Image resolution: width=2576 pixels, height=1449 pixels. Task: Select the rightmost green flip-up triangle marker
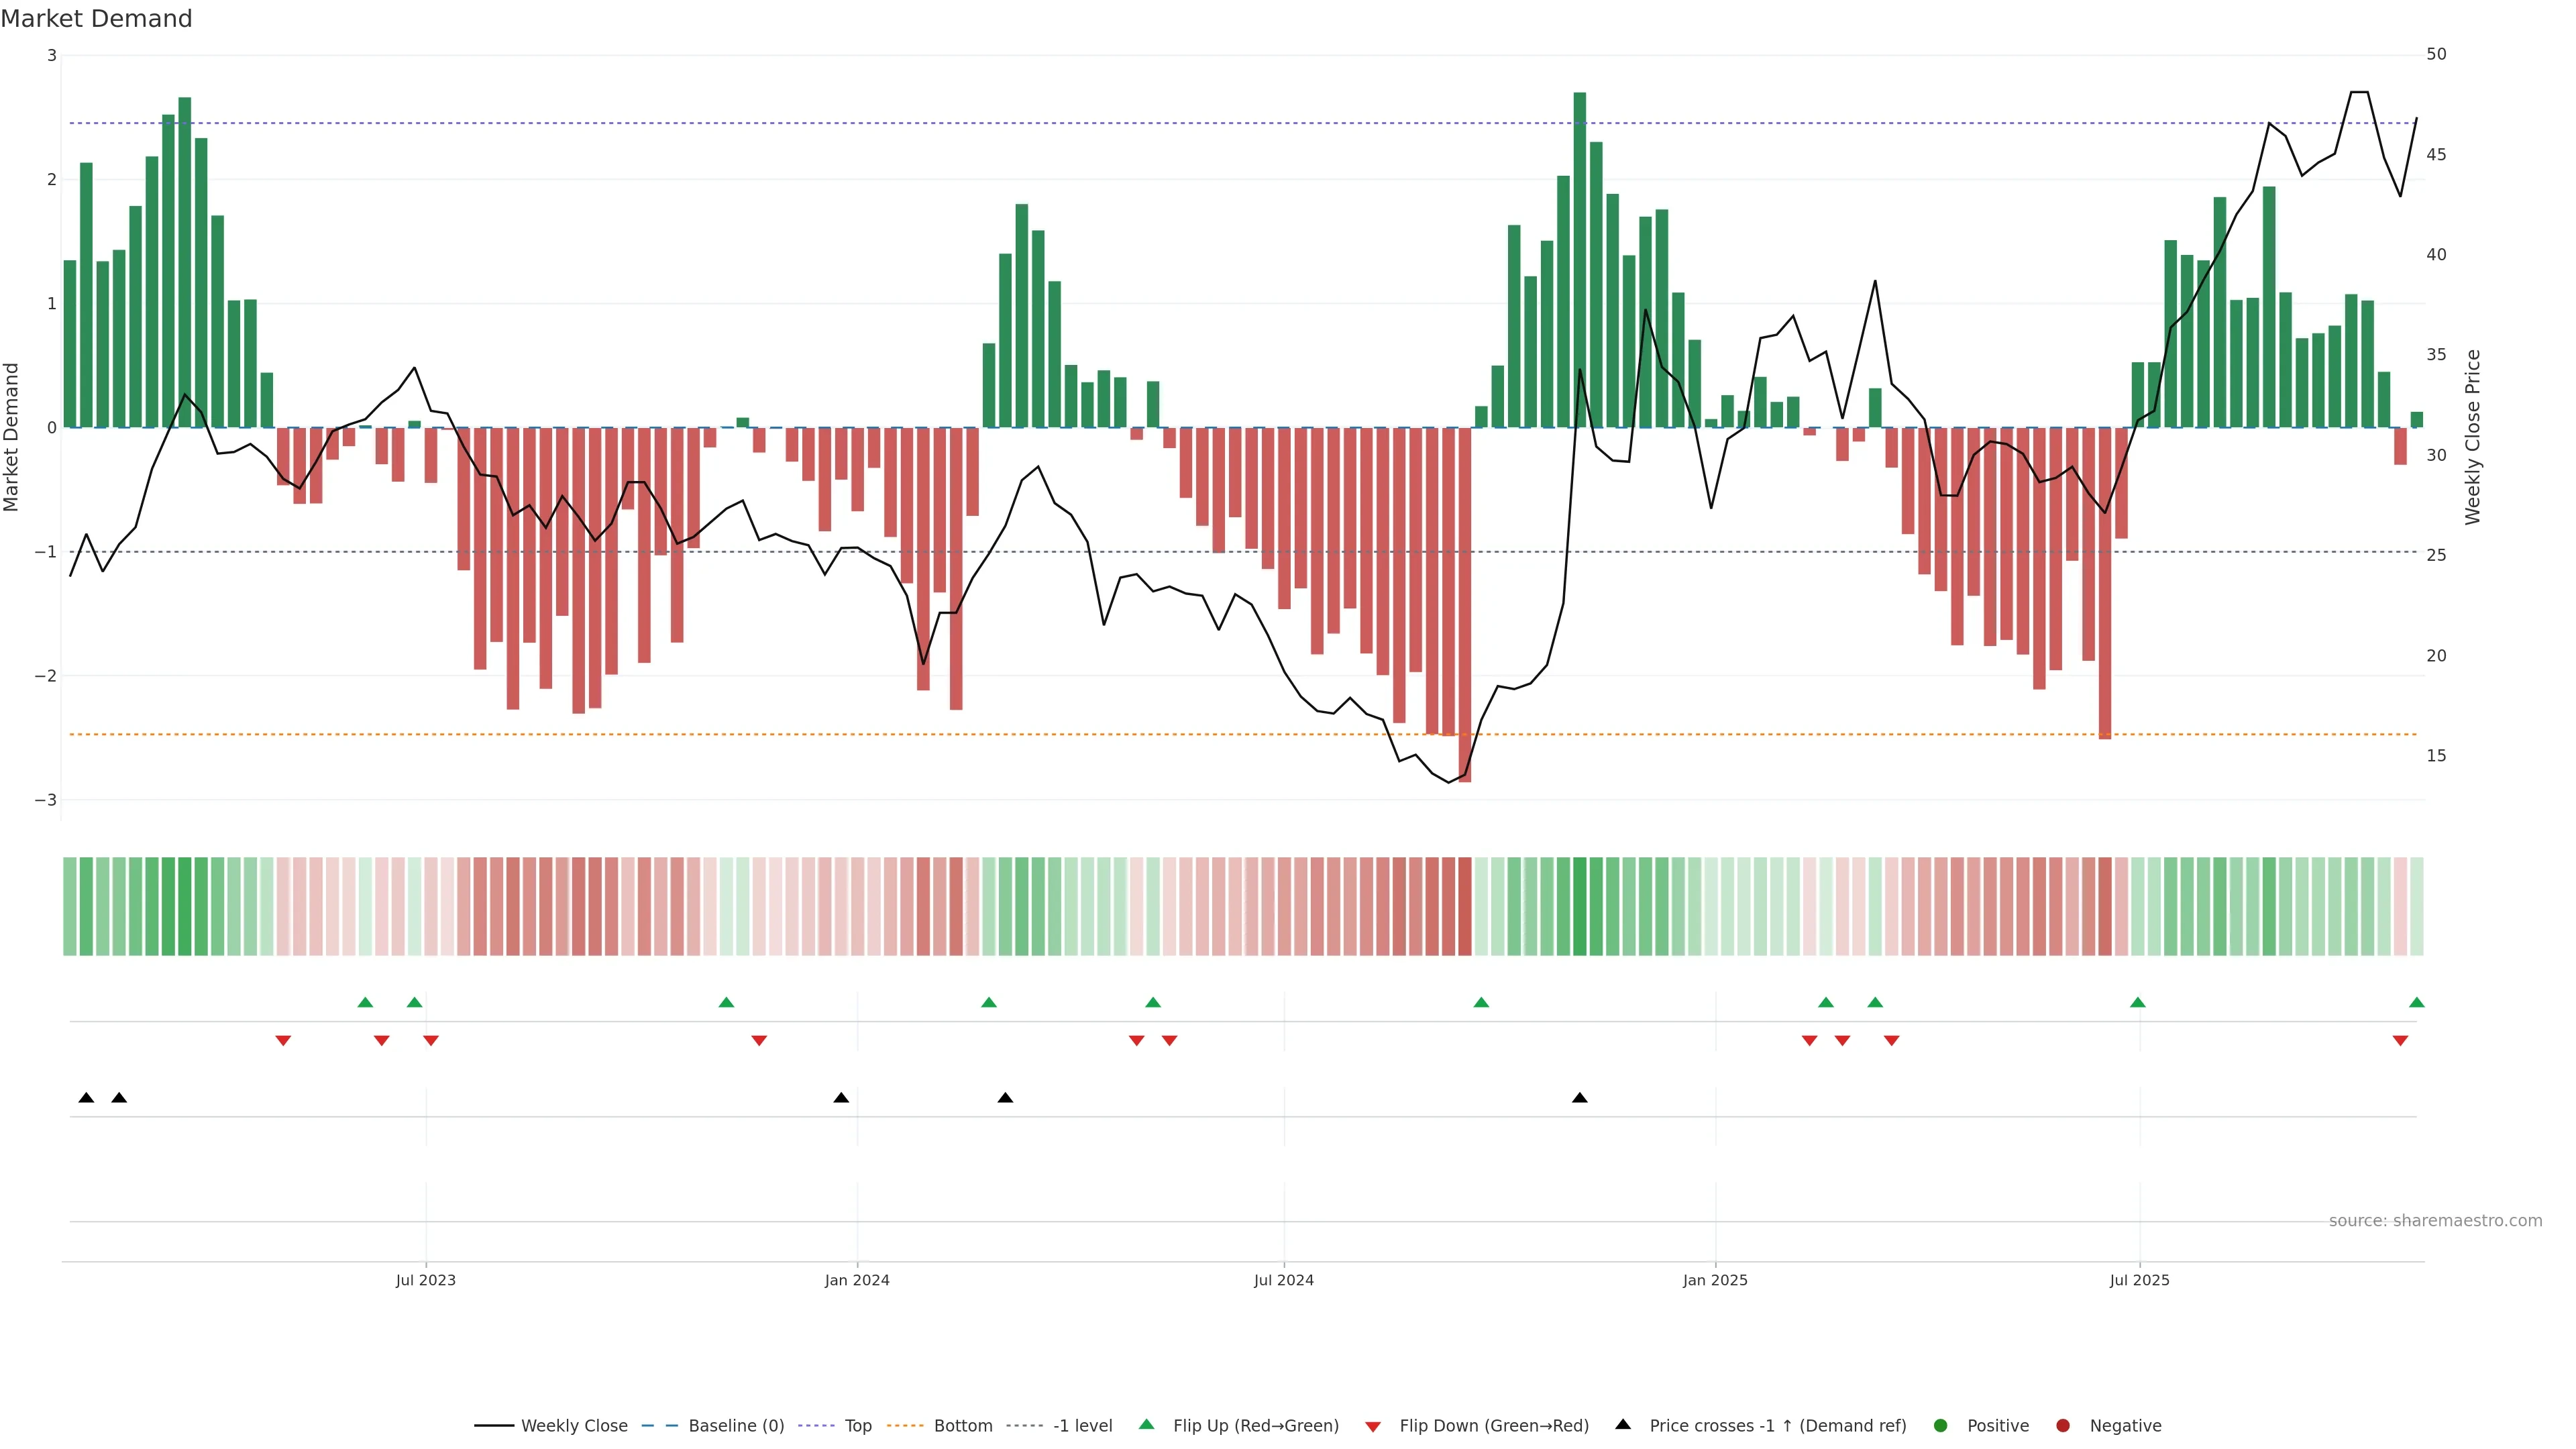pyautogui.click(x=2417, y=1003)
